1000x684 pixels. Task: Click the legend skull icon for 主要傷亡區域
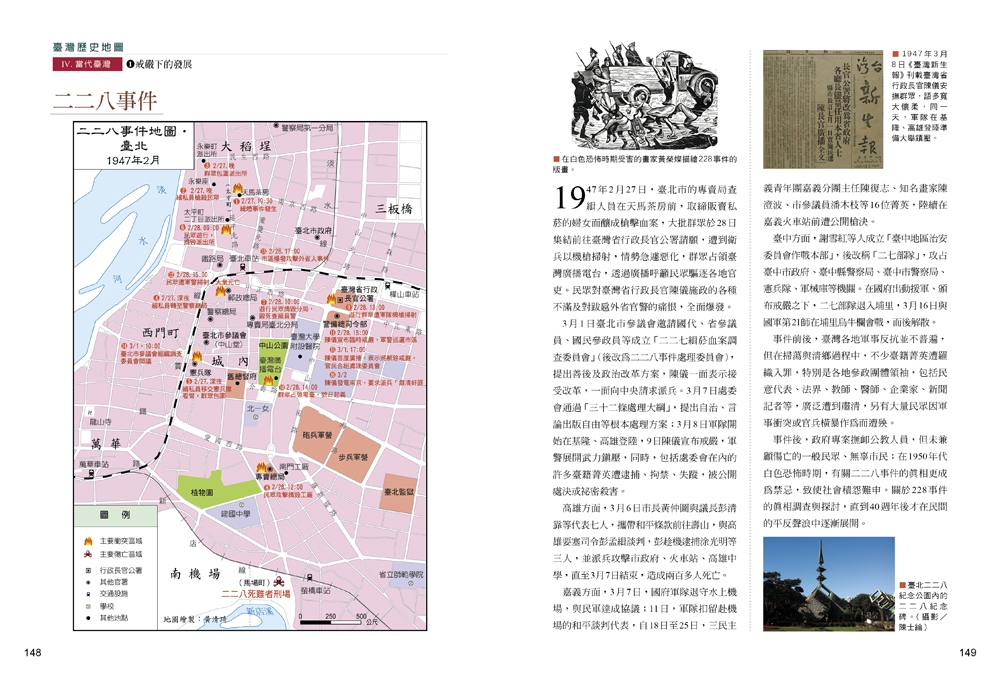click(x=87, y=555)
